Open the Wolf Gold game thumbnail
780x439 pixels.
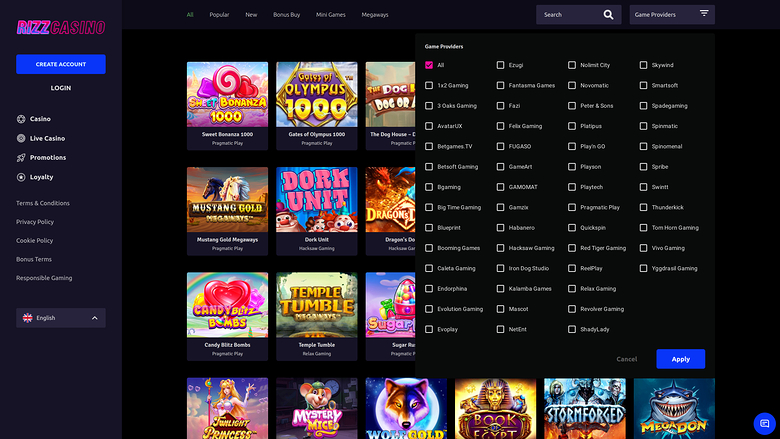click(x=406, y=408)
